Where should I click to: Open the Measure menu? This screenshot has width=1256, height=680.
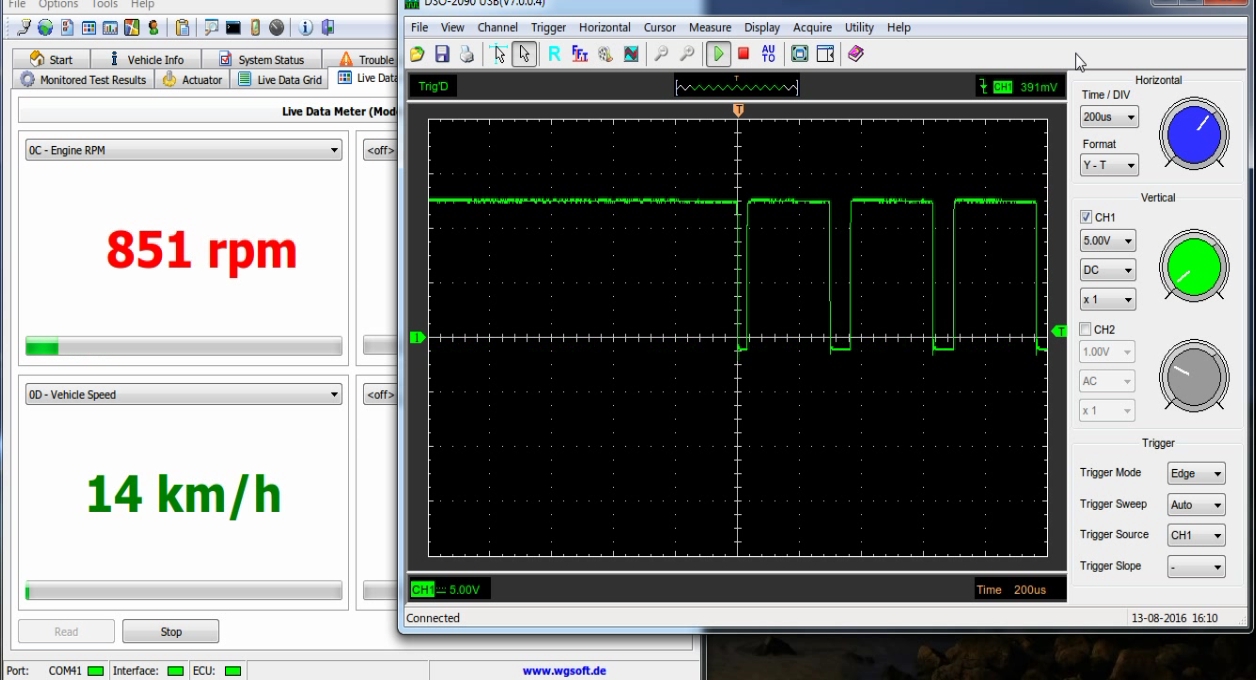point(709,27)
